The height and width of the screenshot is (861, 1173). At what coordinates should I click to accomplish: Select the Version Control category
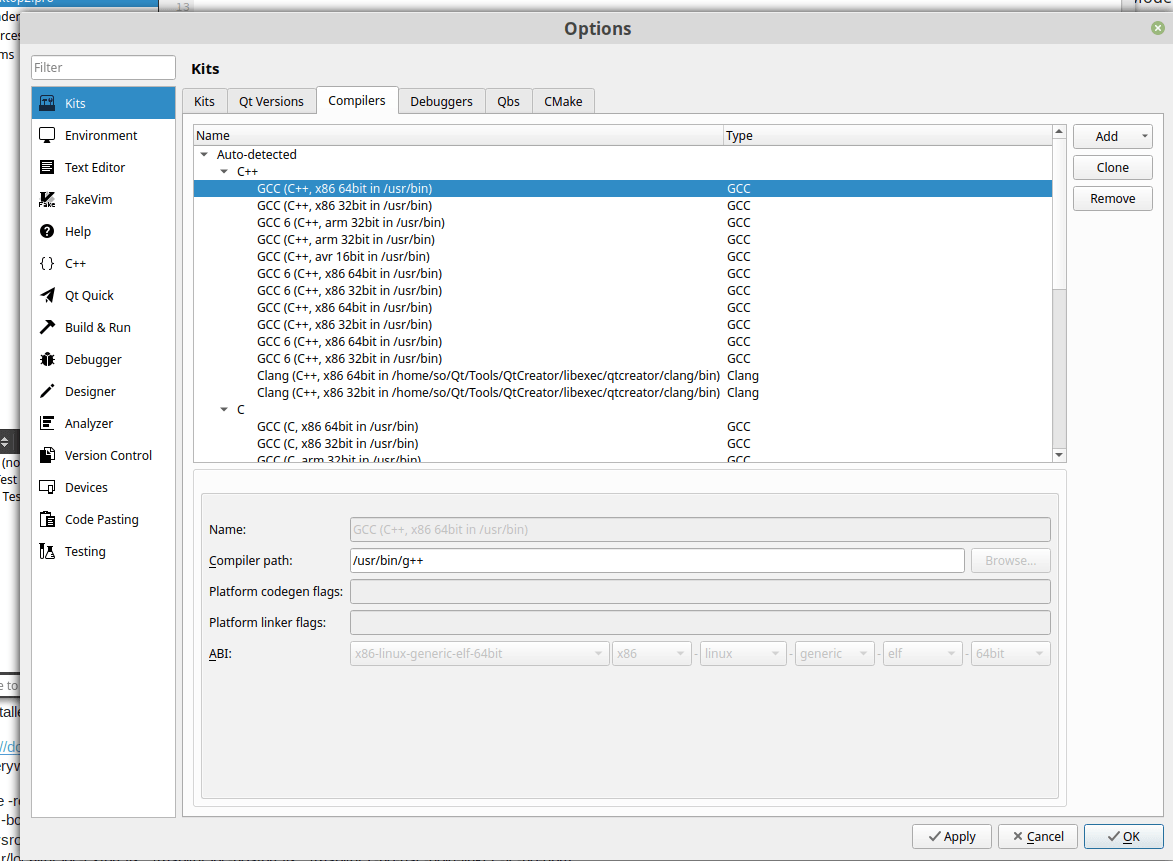coord(108,456)
